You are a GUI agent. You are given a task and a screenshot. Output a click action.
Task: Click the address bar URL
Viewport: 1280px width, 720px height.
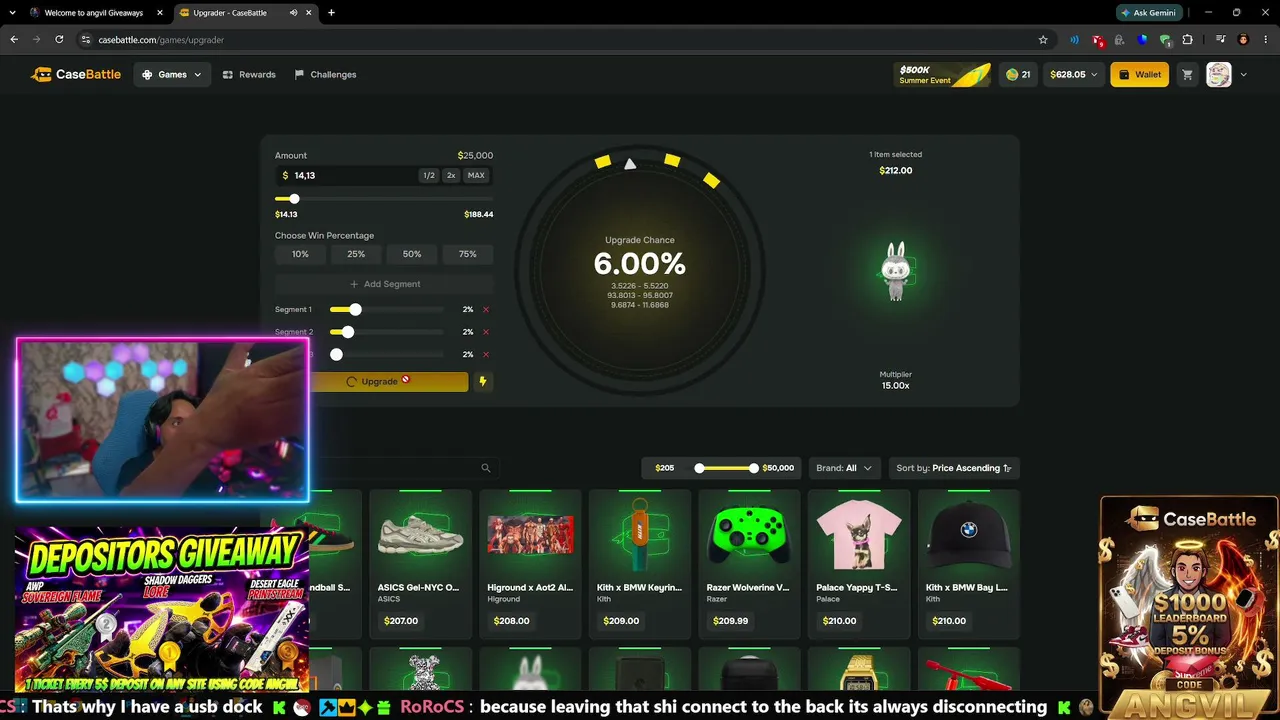161,40
